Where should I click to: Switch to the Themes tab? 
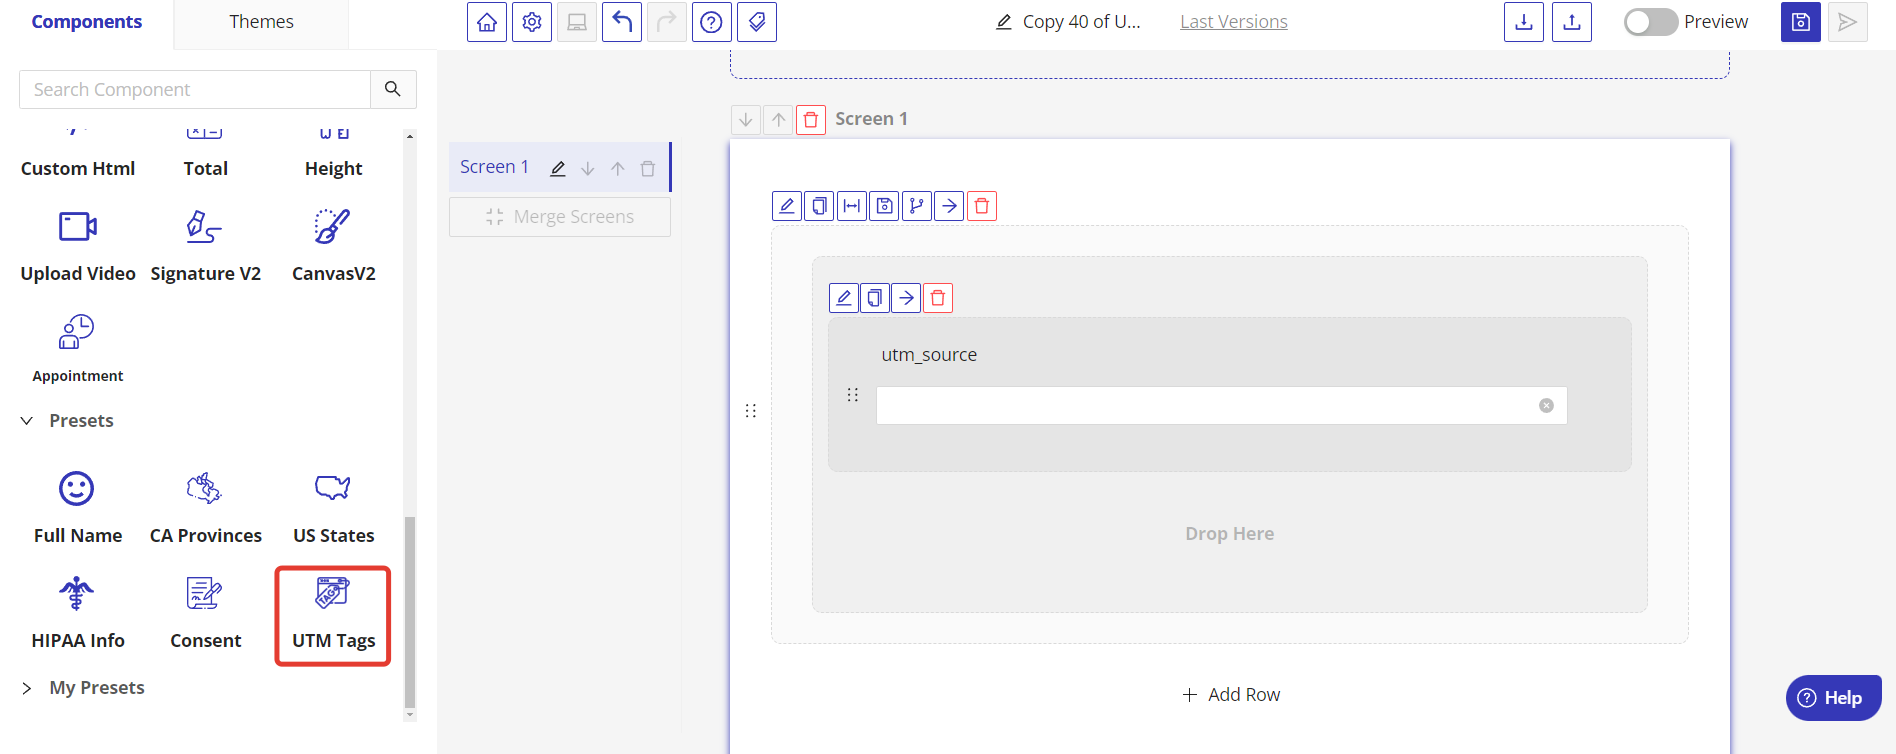pos(261,22)
